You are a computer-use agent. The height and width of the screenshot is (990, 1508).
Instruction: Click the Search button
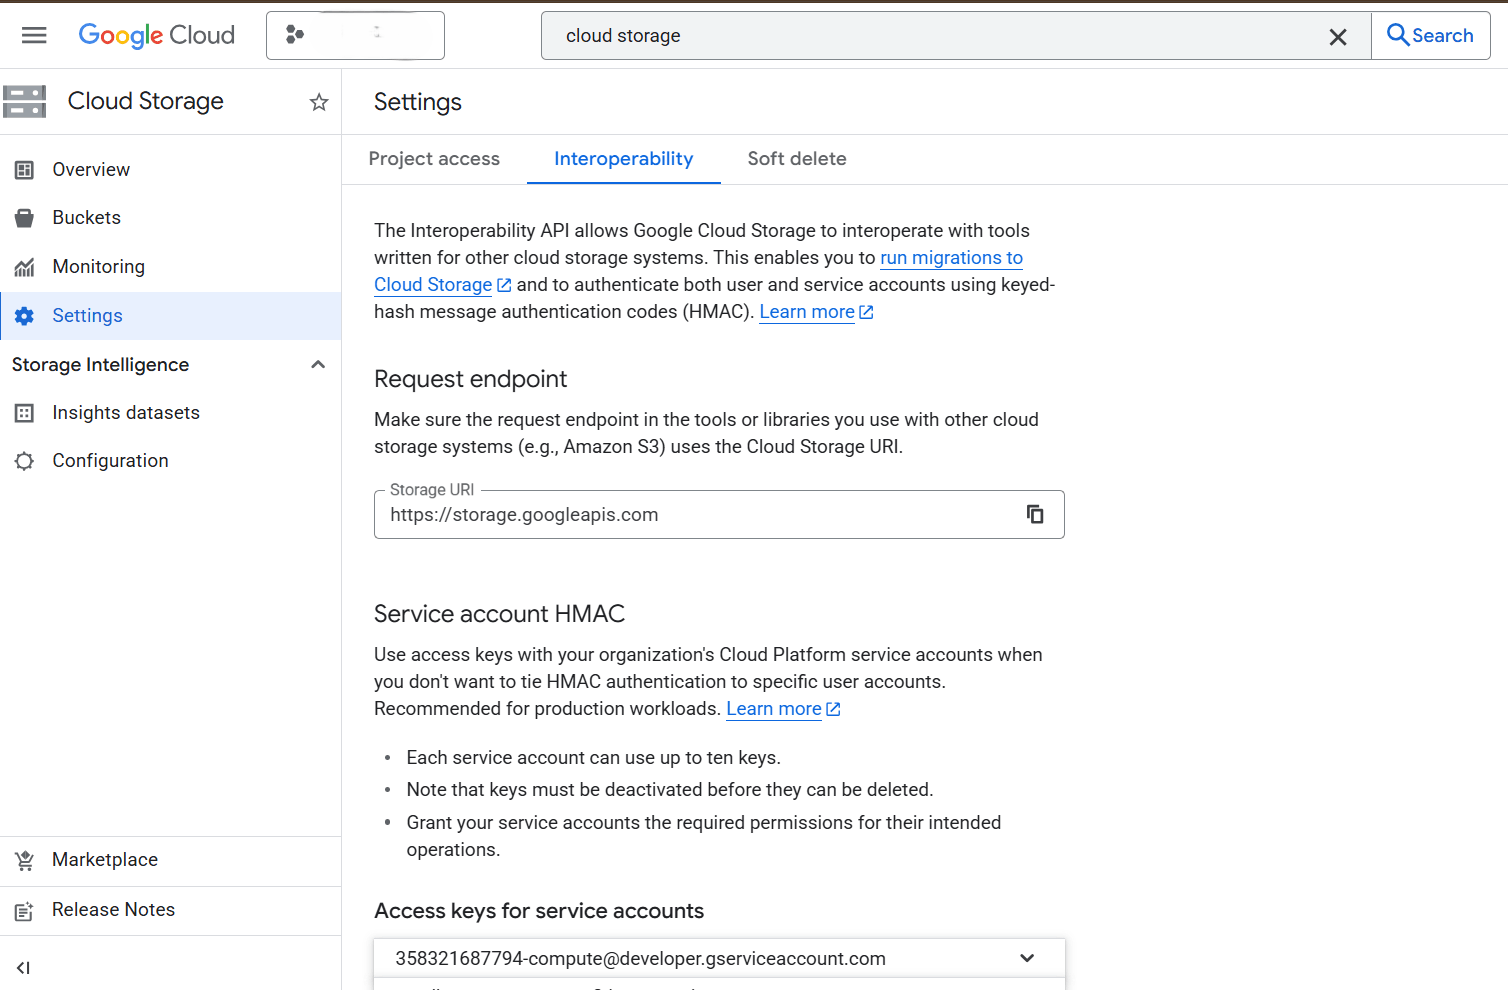coord(1430,35)
